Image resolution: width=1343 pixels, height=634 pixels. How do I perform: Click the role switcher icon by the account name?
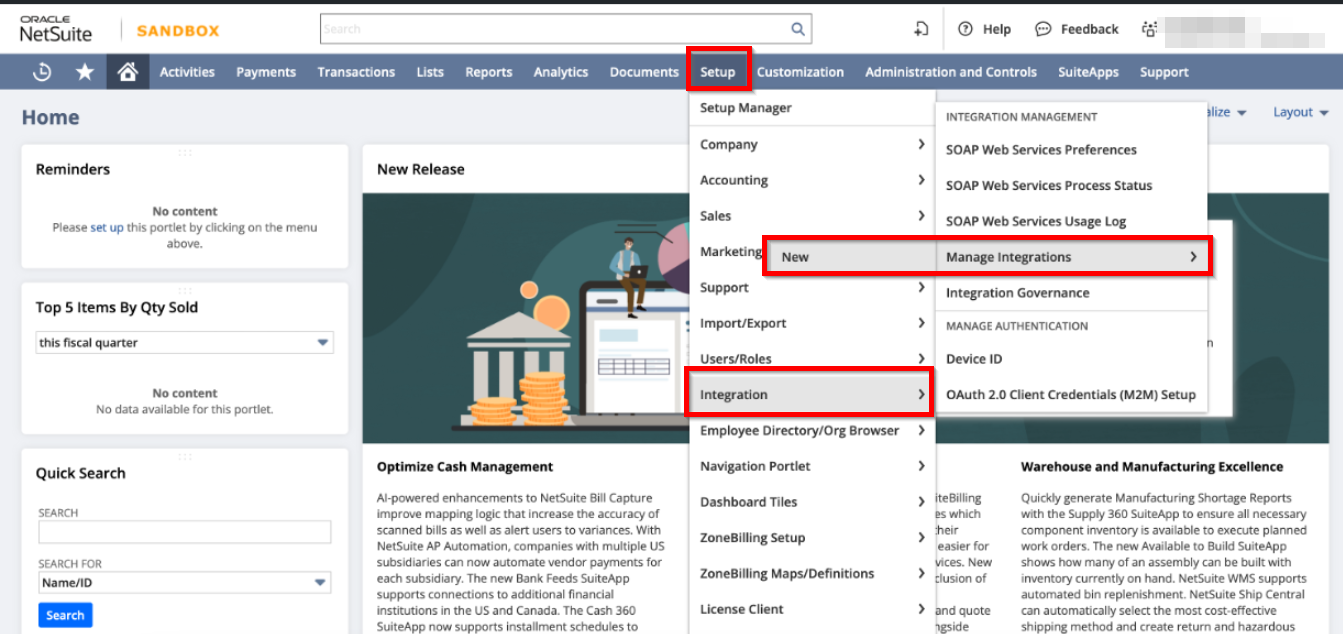click(x=1149, y=29)
